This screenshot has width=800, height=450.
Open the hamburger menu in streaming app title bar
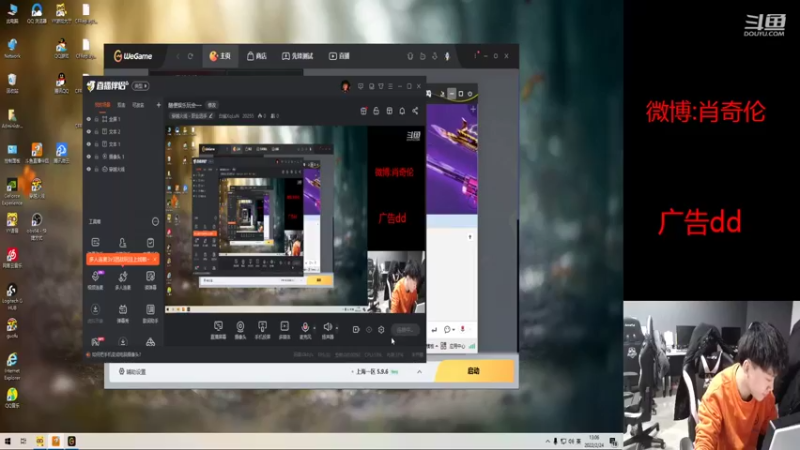click(391, 86)
